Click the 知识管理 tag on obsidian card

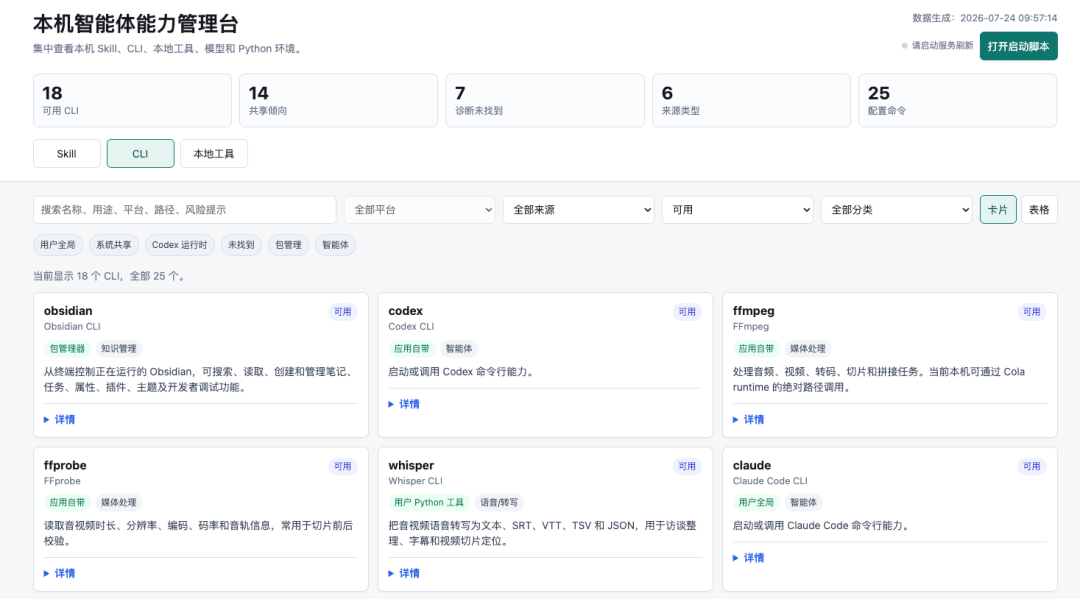click(x=118, y=348)
